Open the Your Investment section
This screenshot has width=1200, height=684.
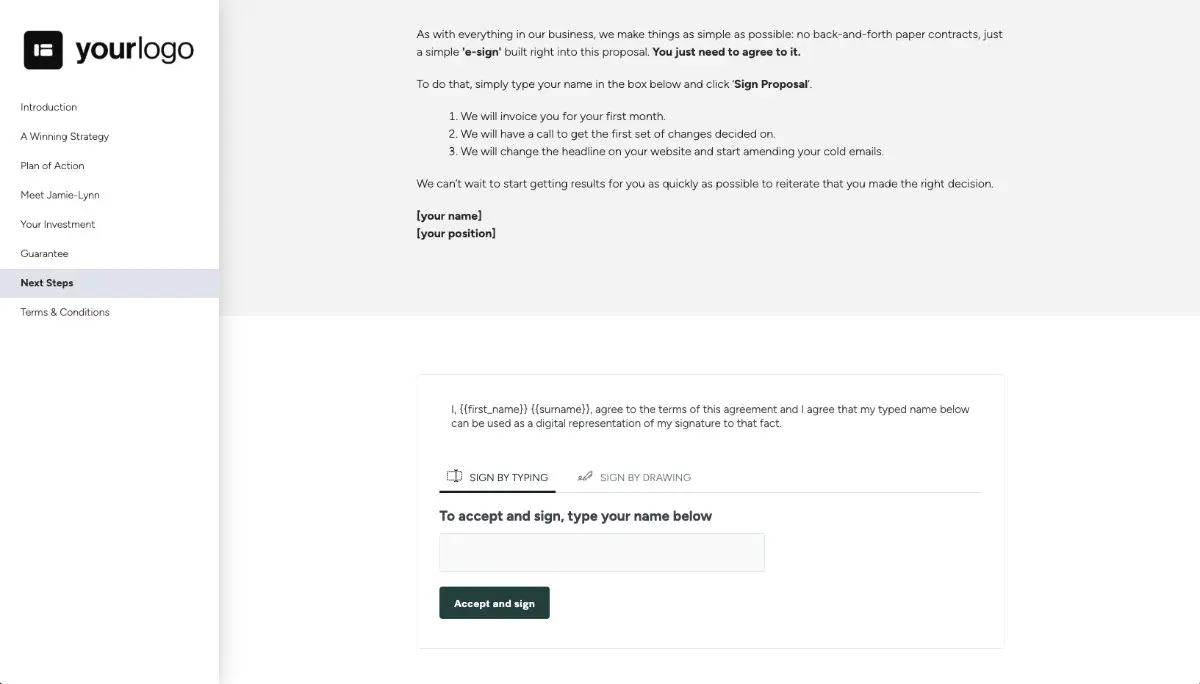click(55, 224)
